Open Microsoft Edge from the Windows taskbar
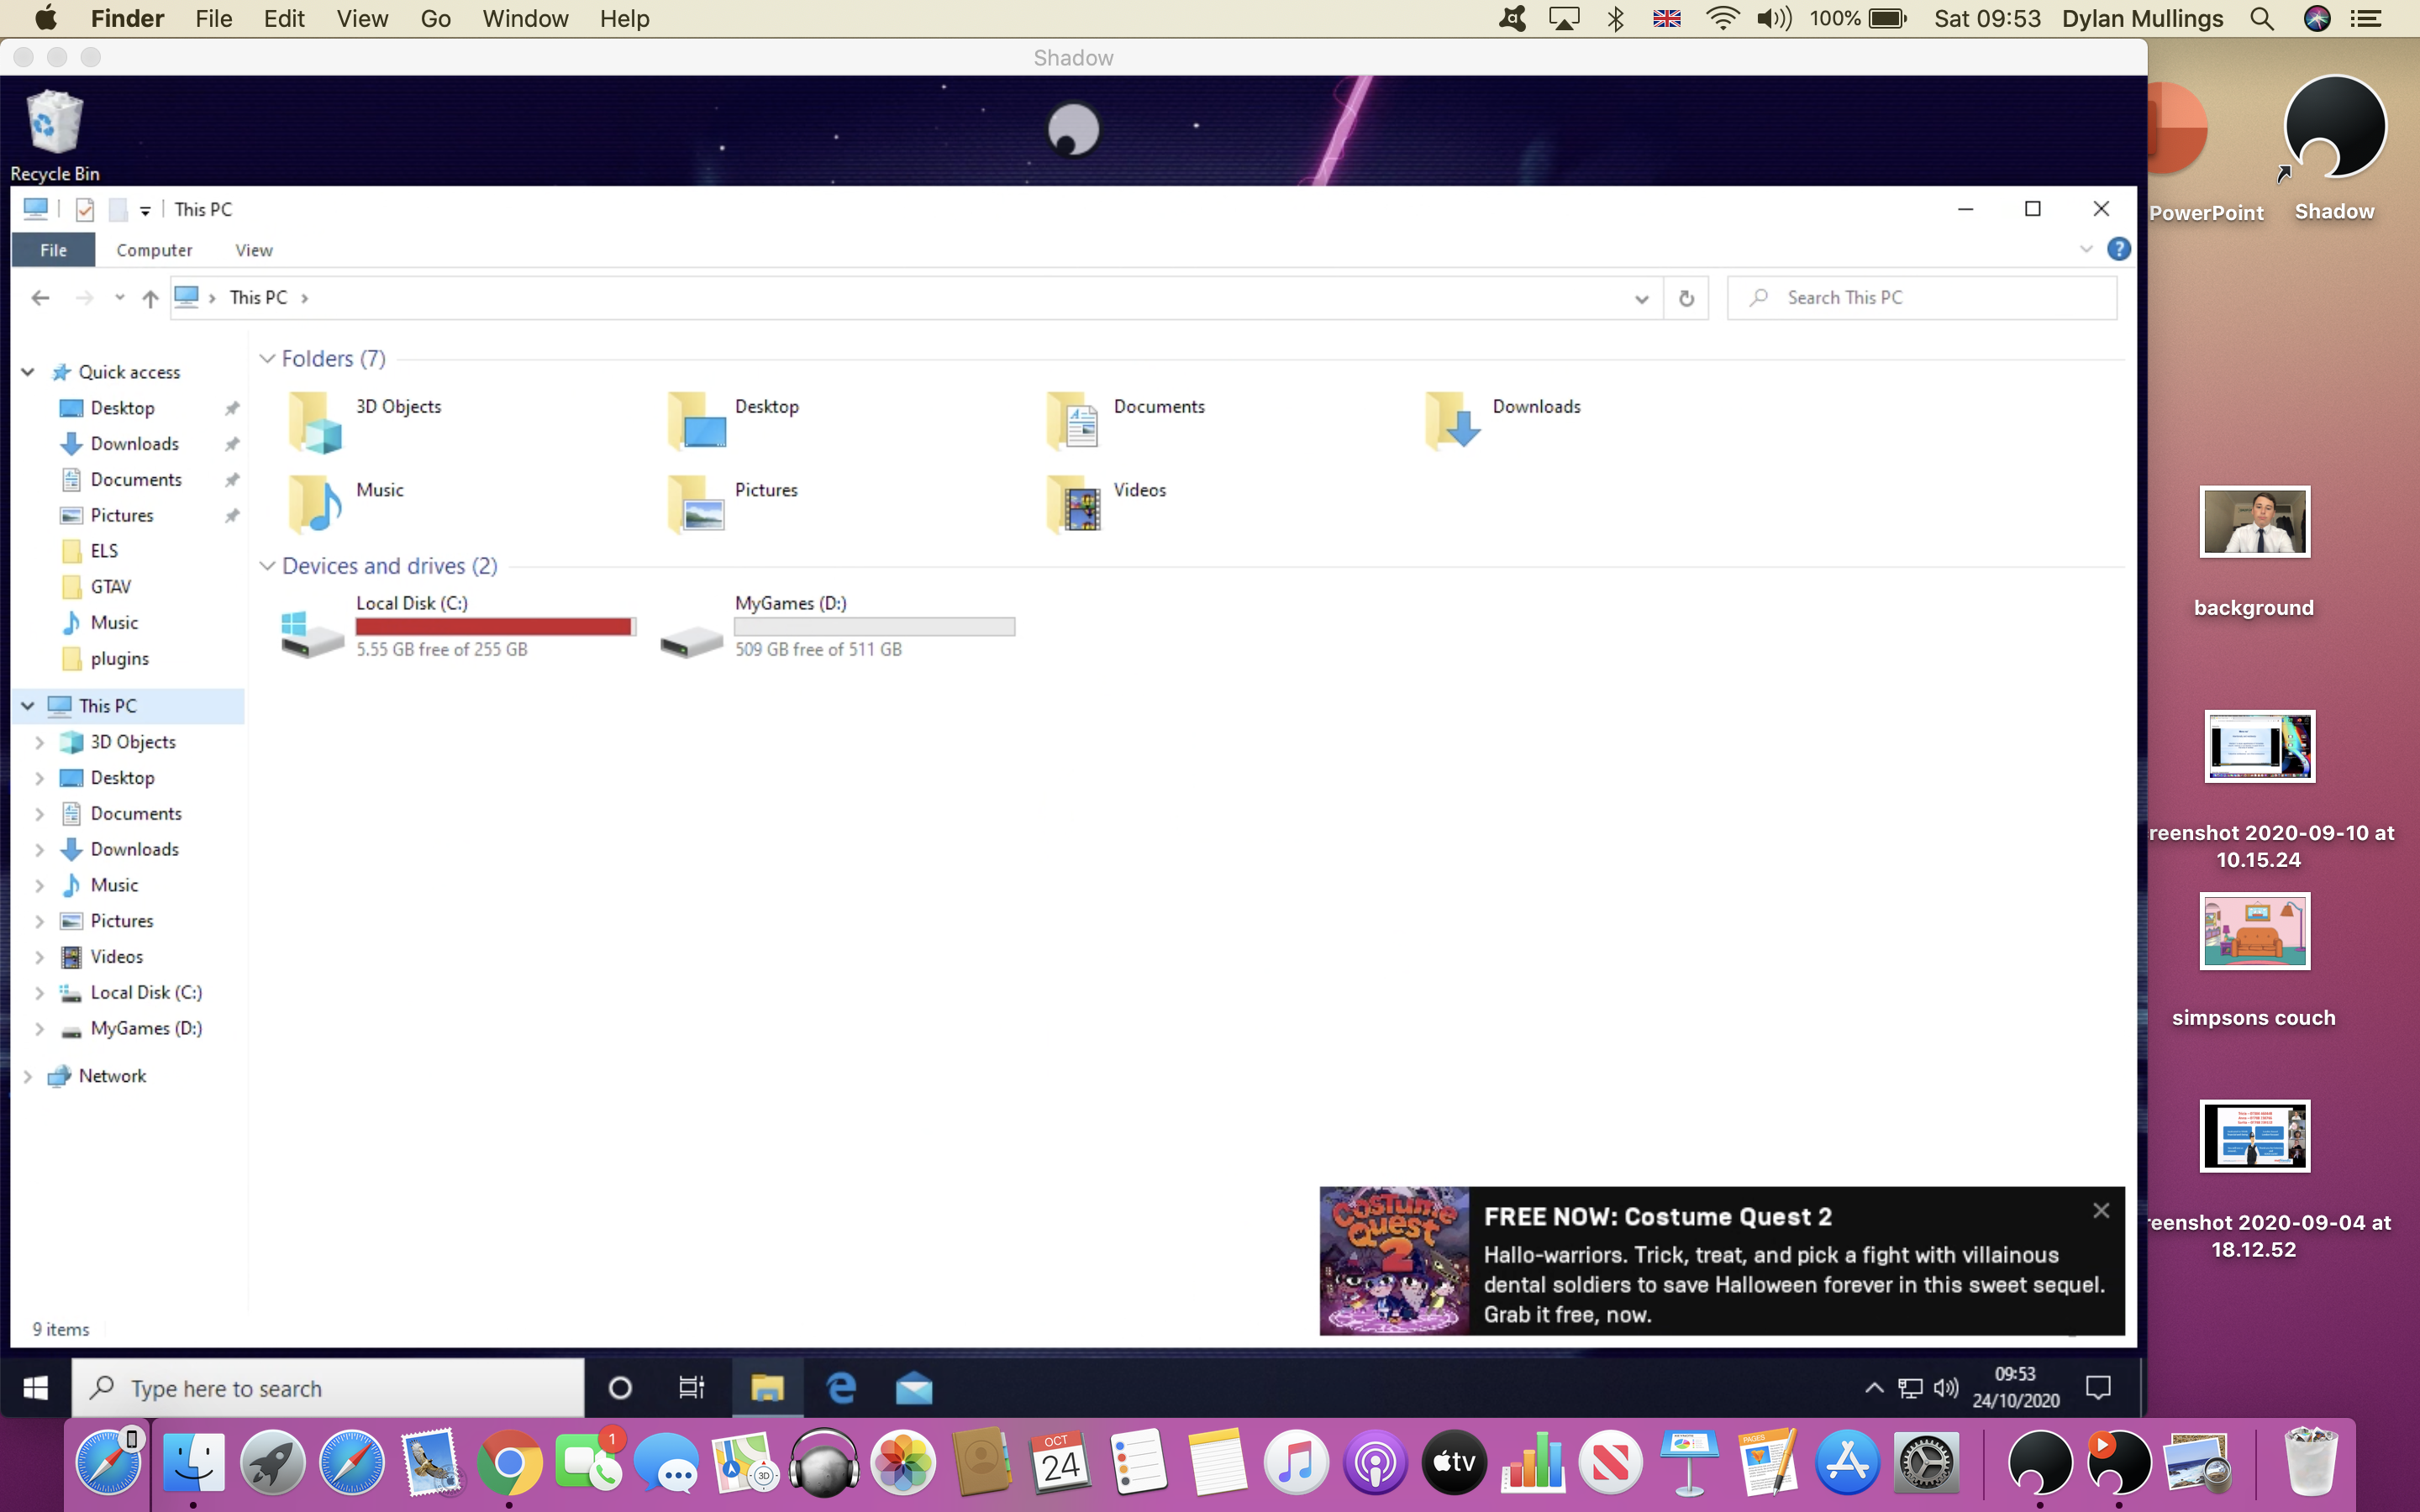 [841, 1388]
